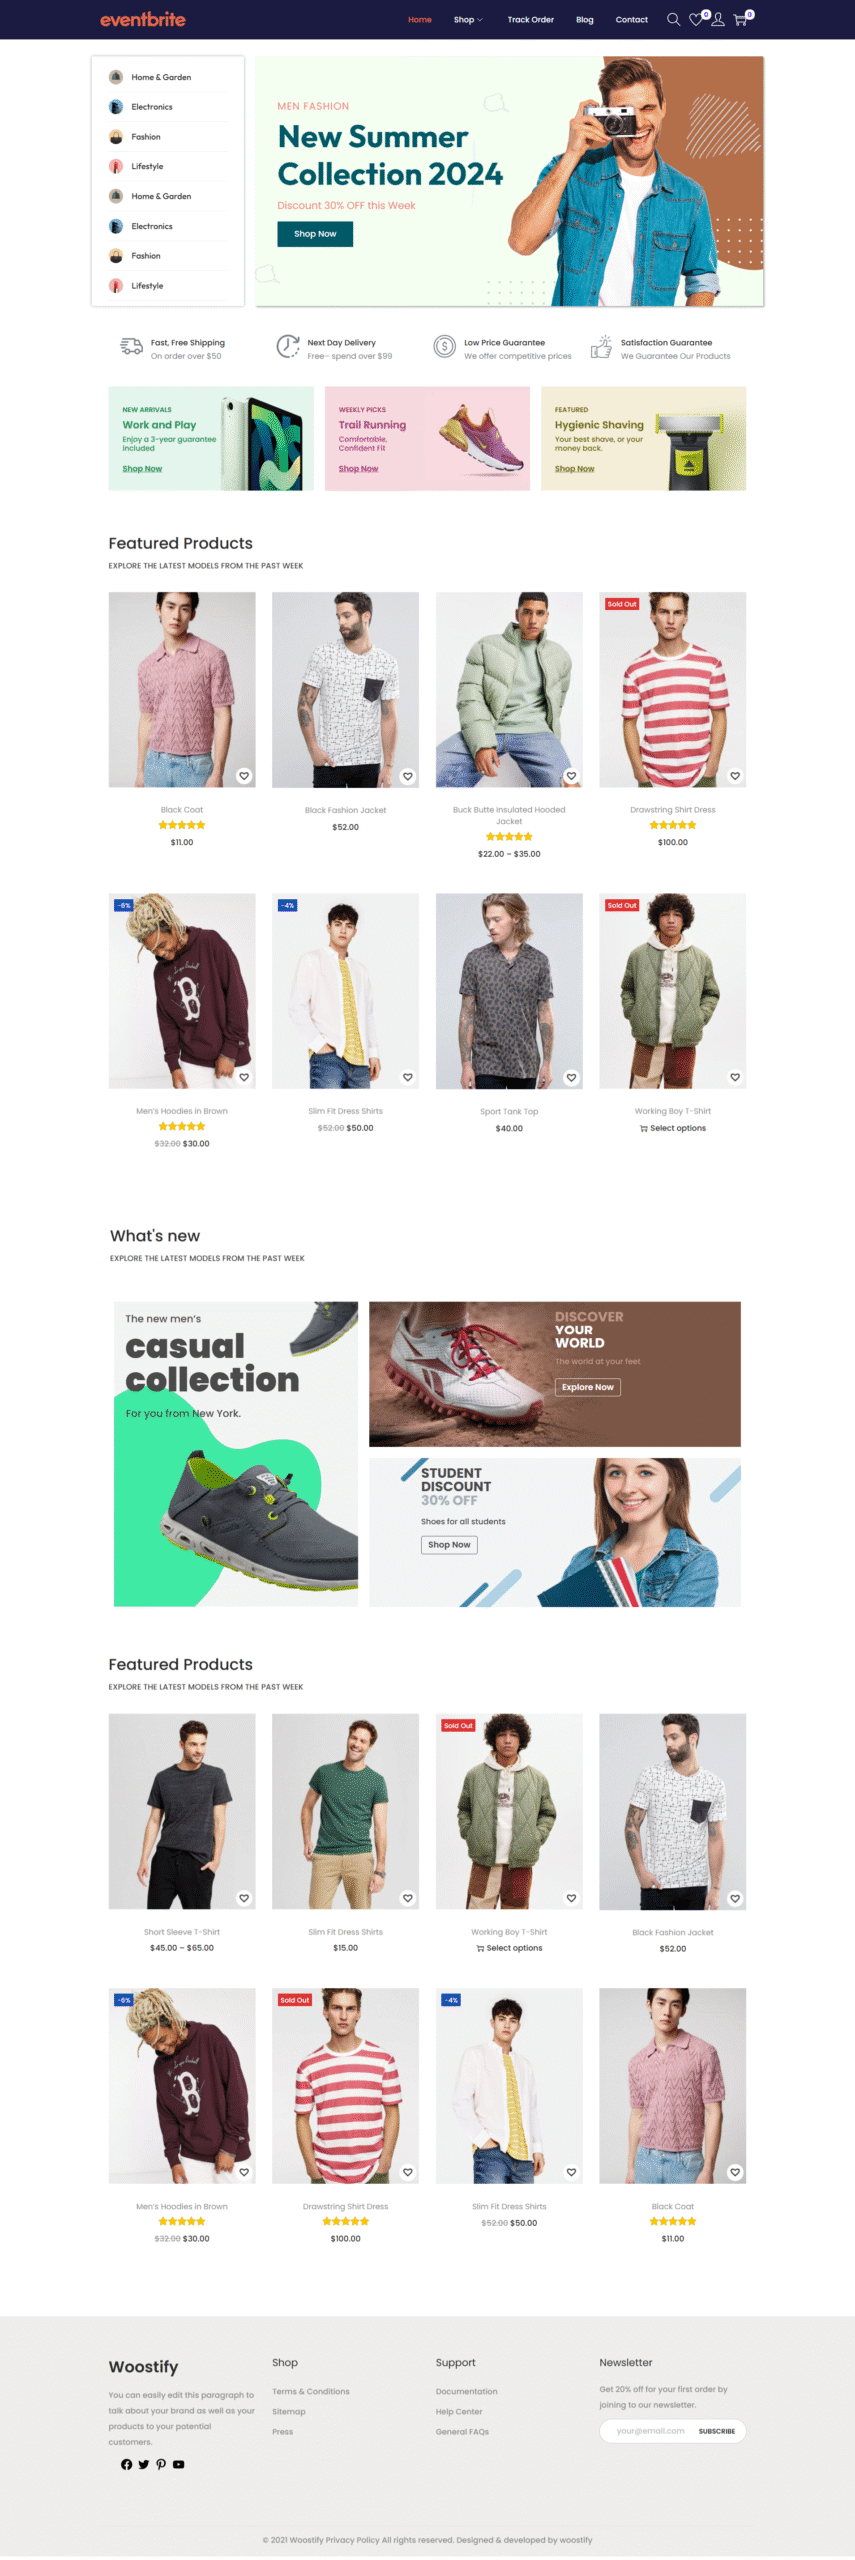The image size is (855, 2560).
Task: Expand the Shop dropdown menu
Action: click(x=468, y=19)
